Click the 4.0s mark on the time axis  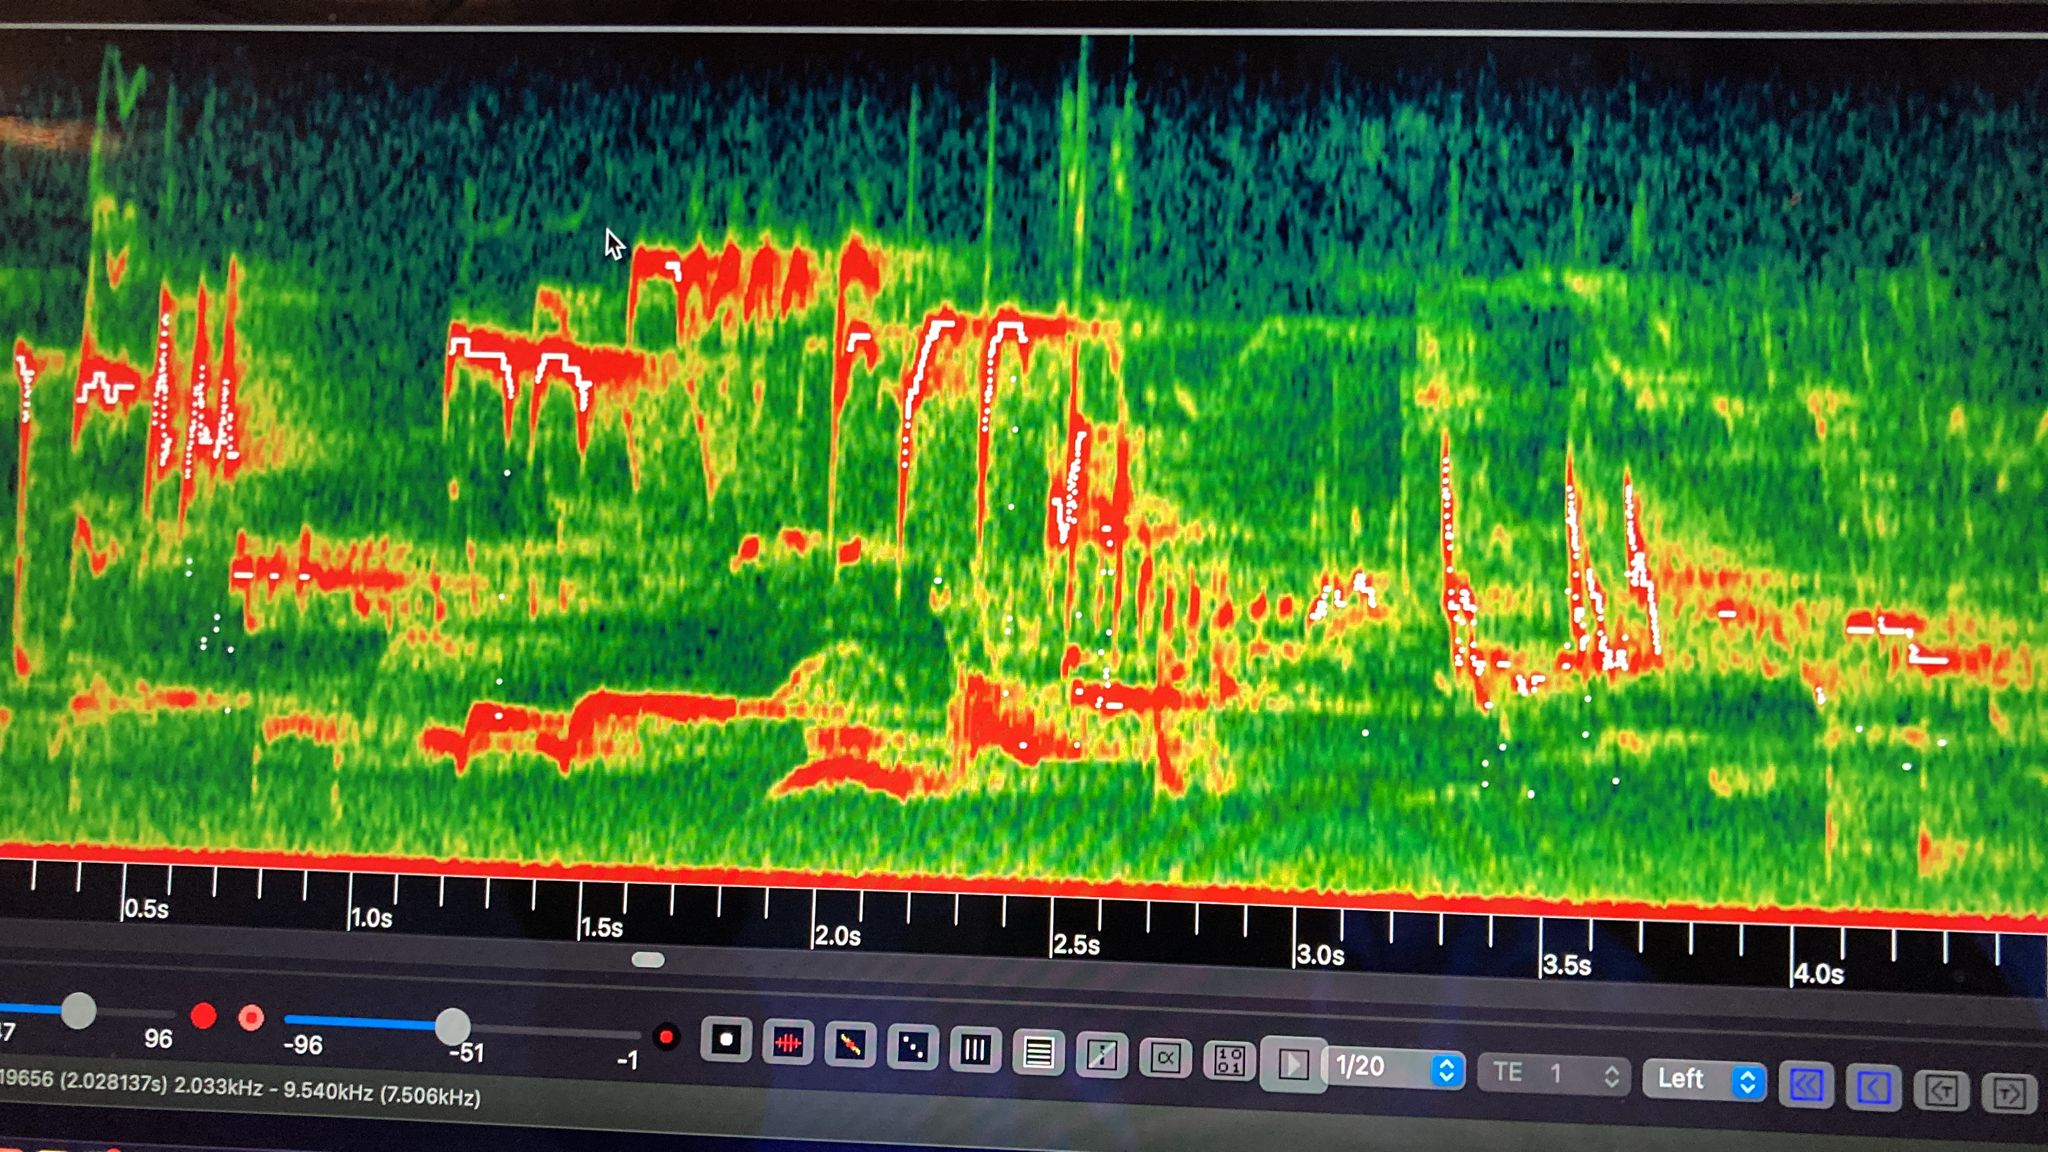click(1818, 974)
